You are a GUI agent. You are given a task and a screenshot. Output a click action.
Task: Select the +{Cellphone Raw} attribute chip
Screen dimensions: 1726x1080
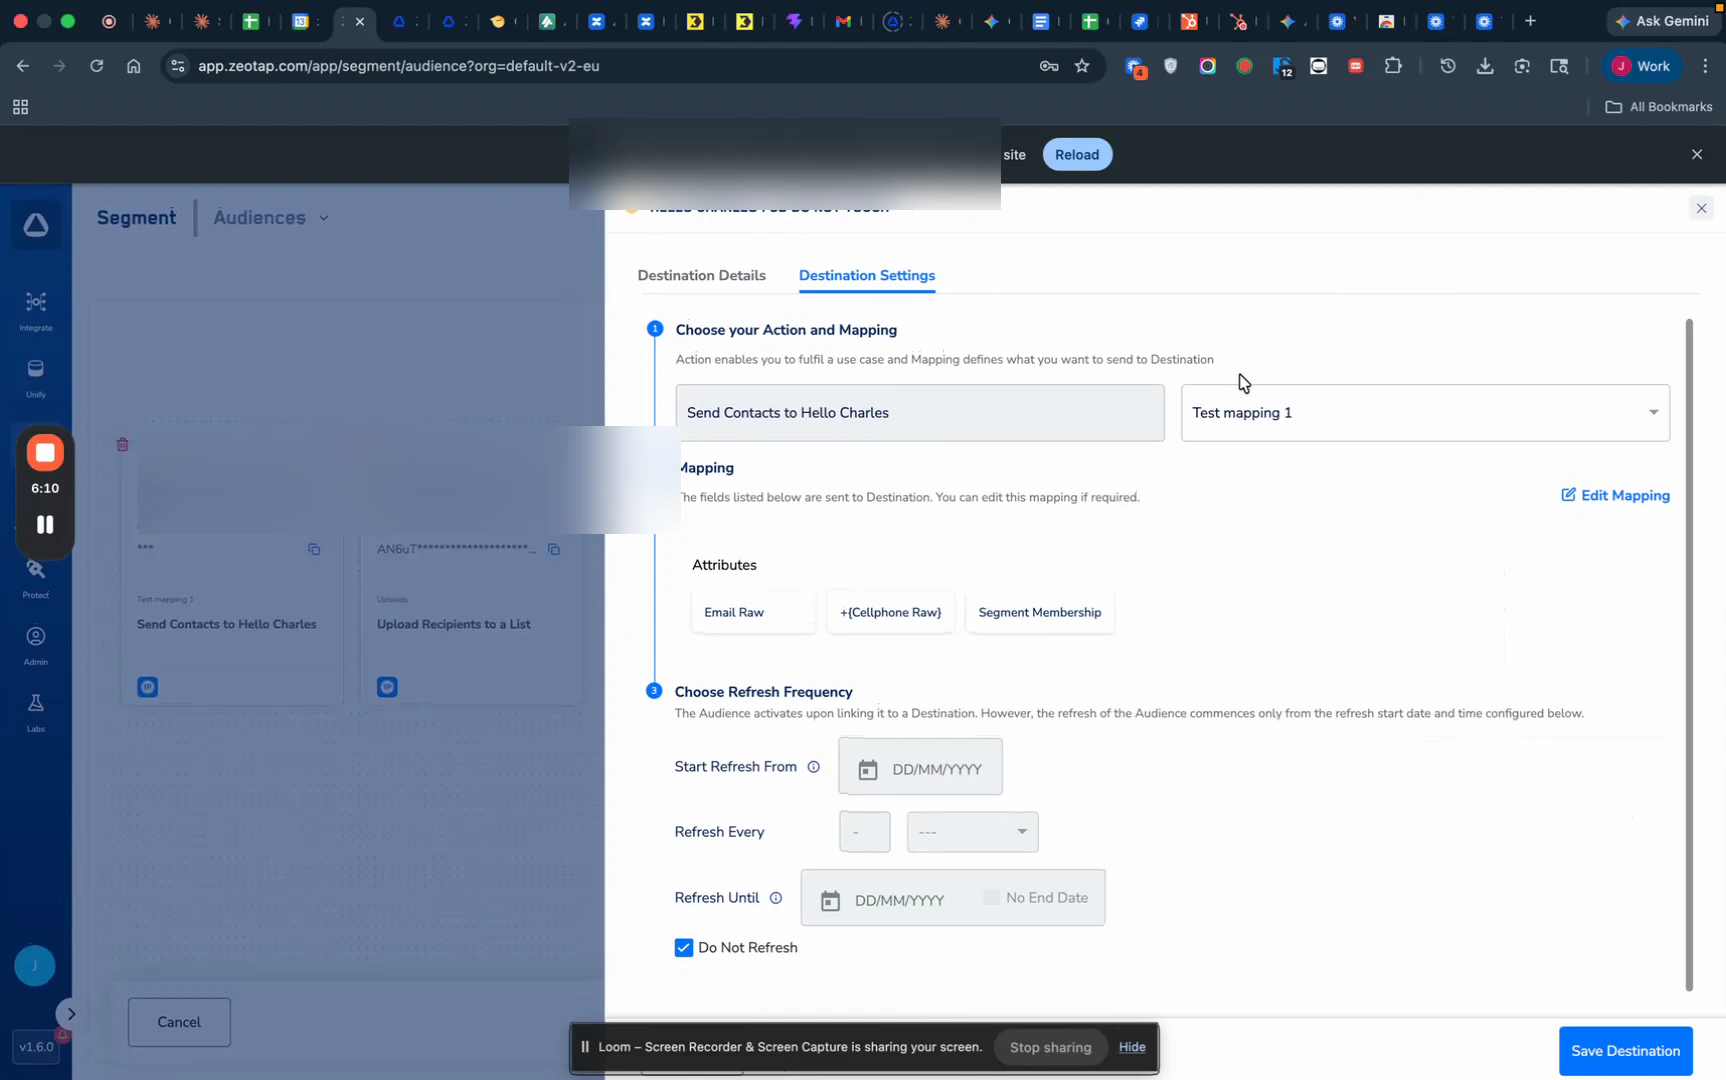tap(891, 612)
